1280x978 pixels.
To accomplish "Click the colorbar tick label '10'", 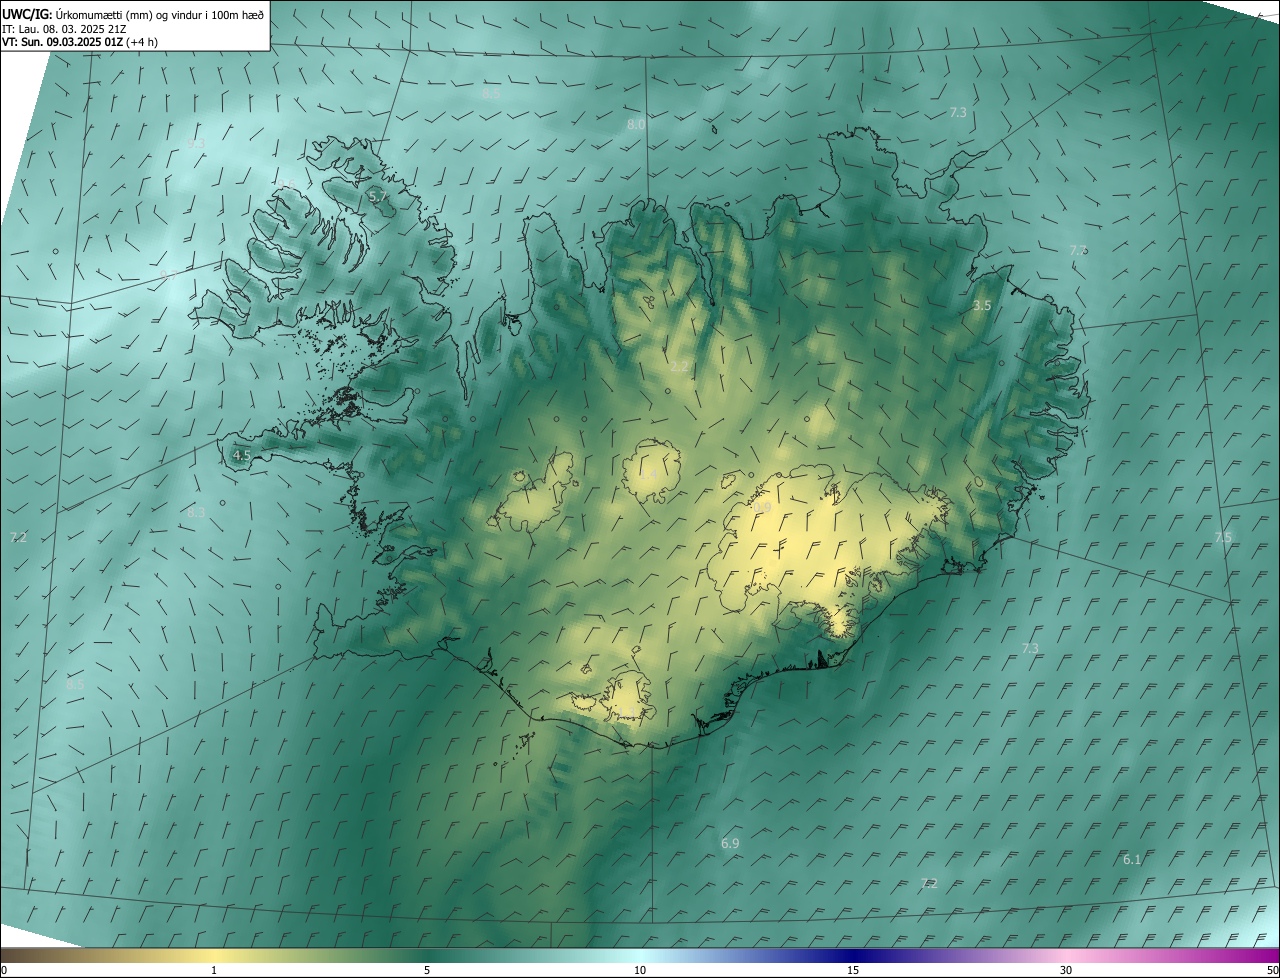I will pos(640,970).
